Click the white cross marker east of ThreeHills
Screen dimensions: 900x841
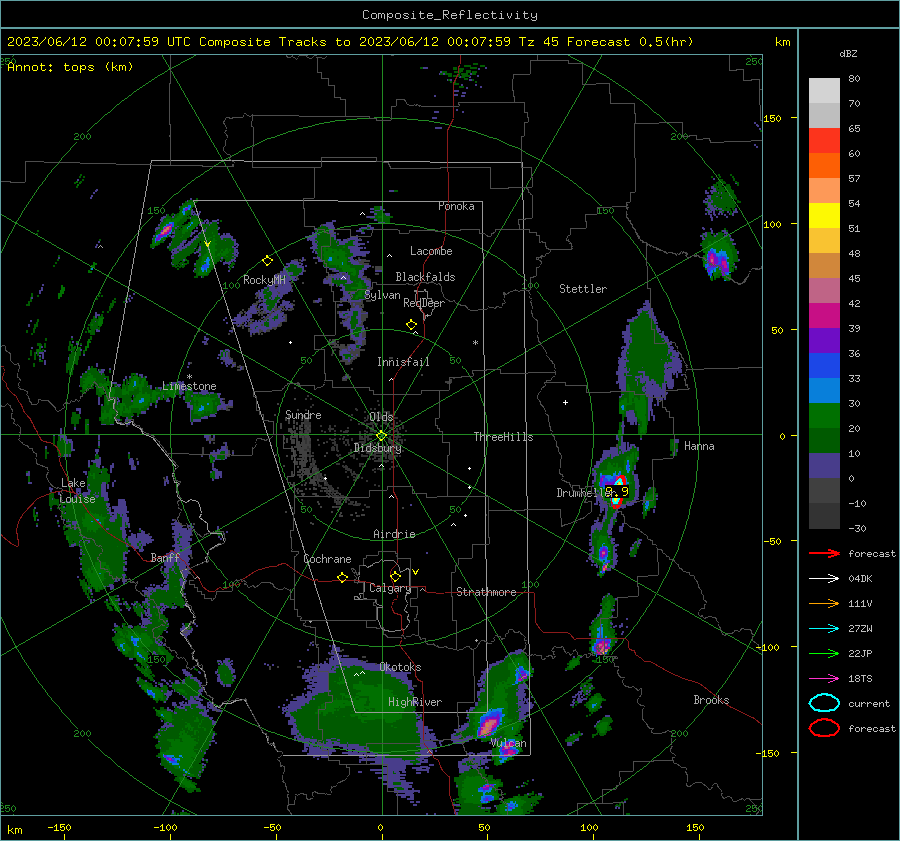pos(565,402)
